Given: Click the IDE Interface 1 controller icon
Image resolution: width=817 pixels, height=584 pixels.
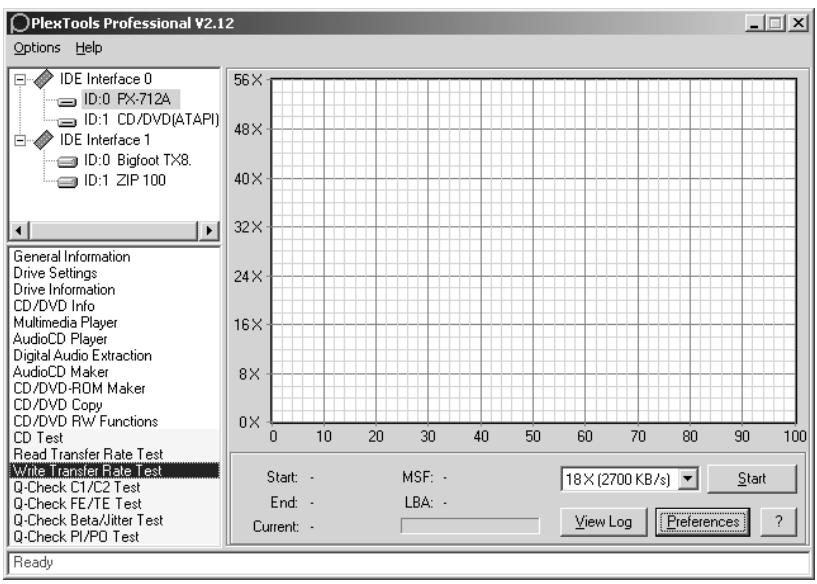Looking at the screenshot, I should (x=43, y=140).
